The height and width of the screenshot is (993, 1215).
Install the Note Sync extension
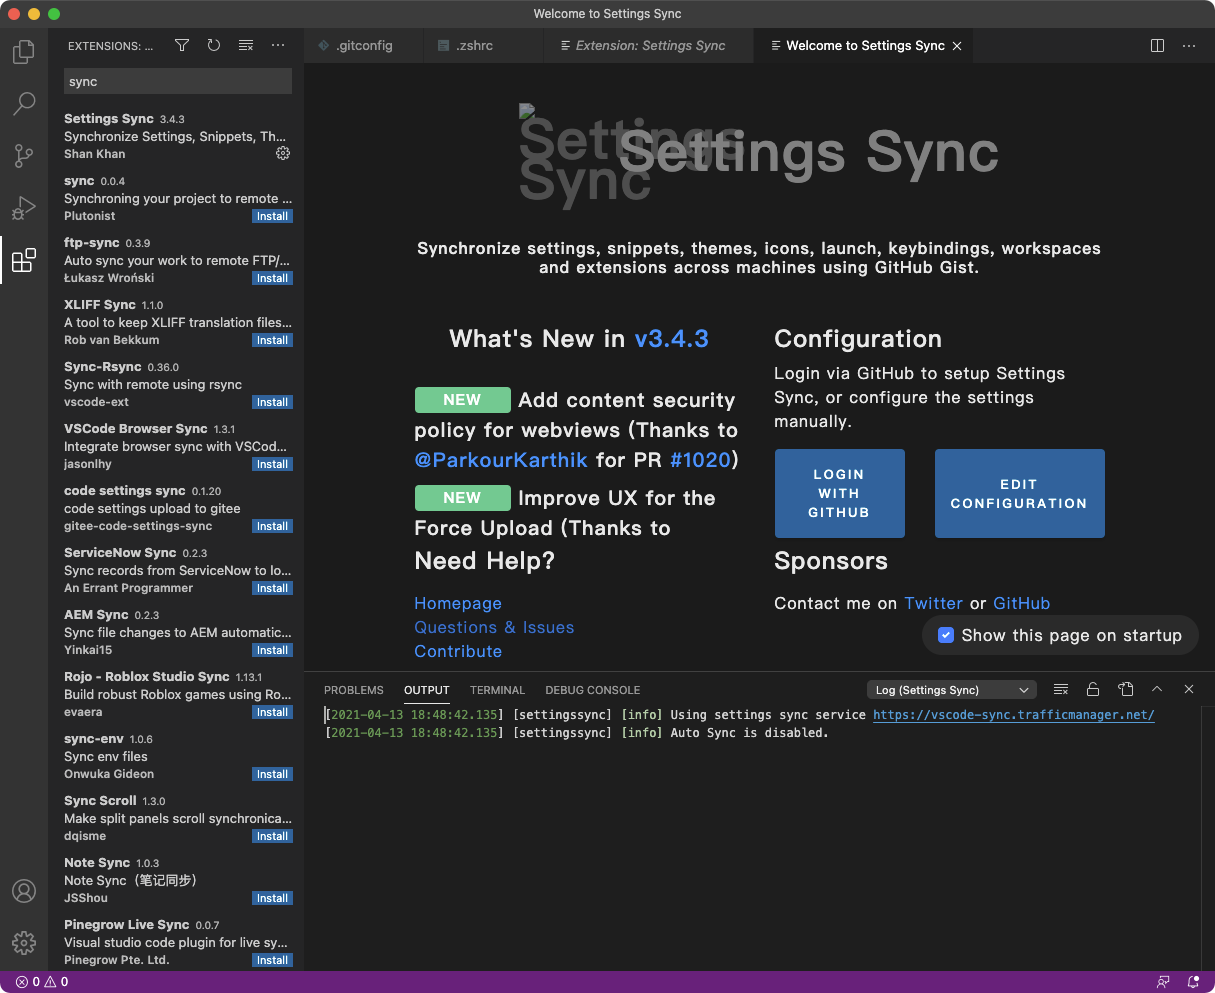click(272, 898)
